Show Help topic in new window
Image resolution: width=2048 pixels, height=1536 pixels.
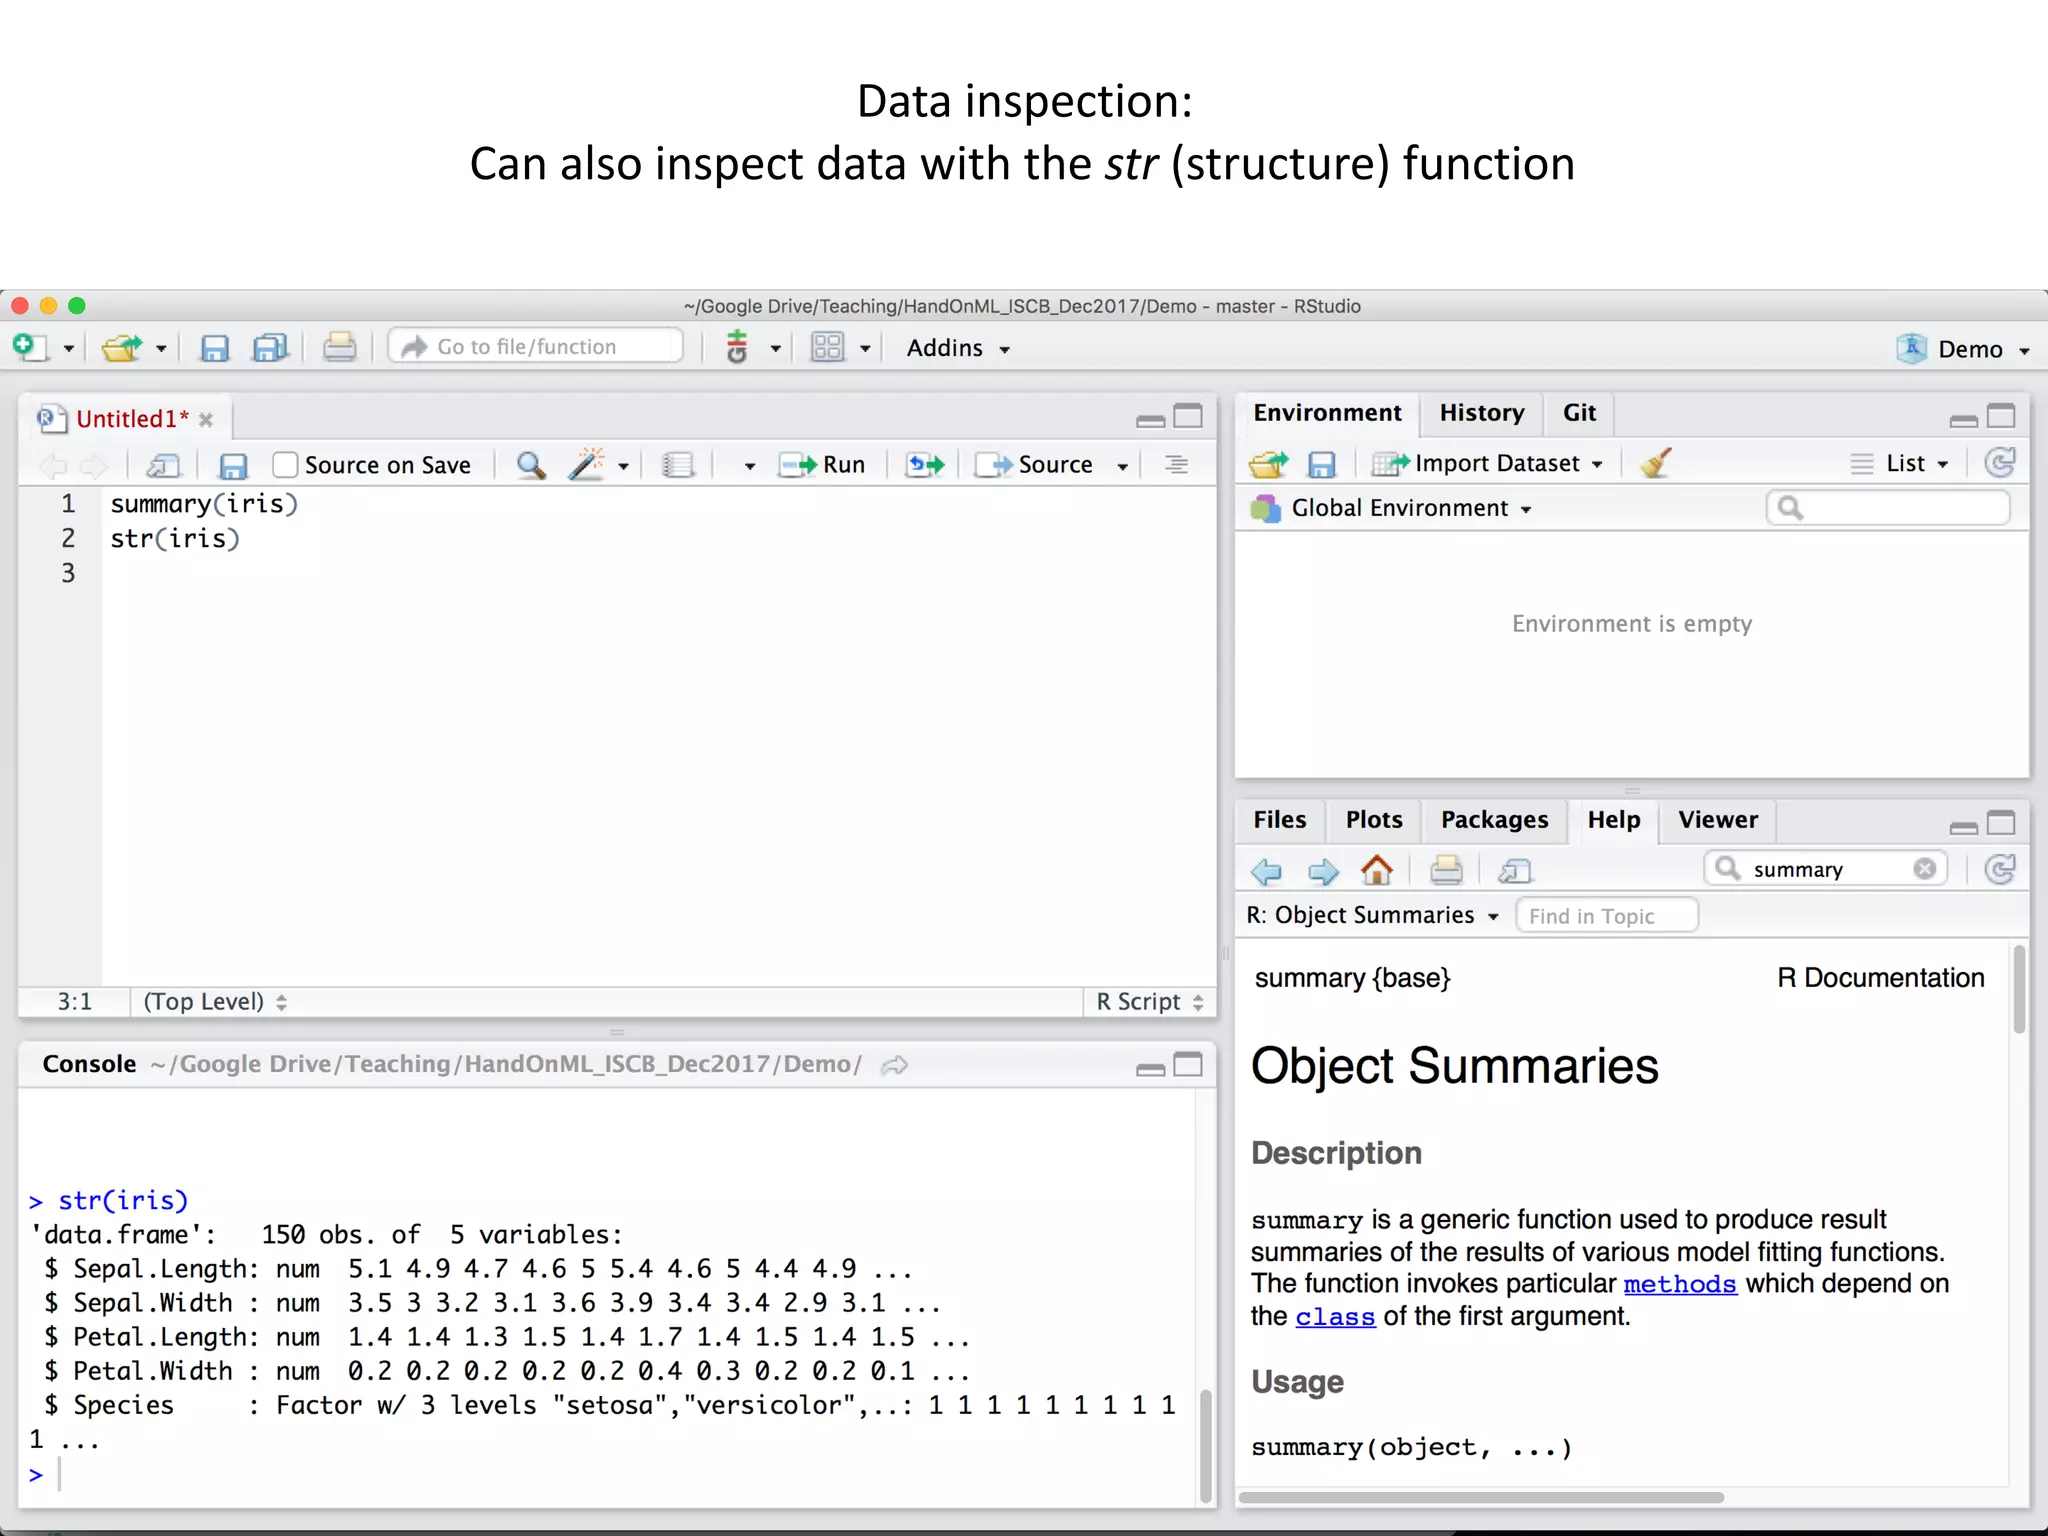click(x=1515, y=871)
